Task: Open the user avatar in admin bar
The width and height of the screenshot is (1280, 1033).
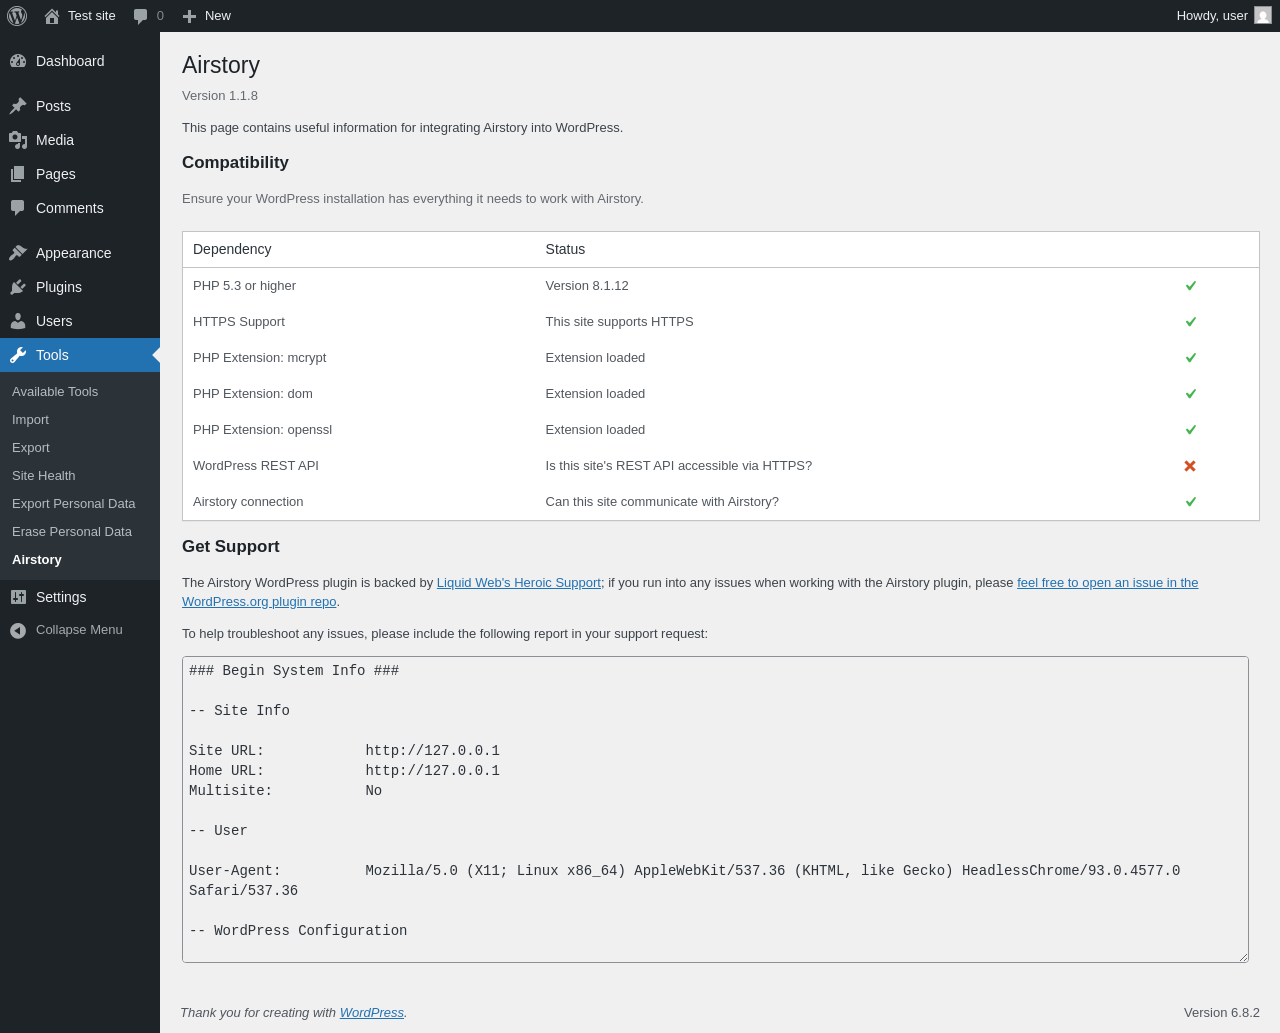Action: coord(1263,15)
